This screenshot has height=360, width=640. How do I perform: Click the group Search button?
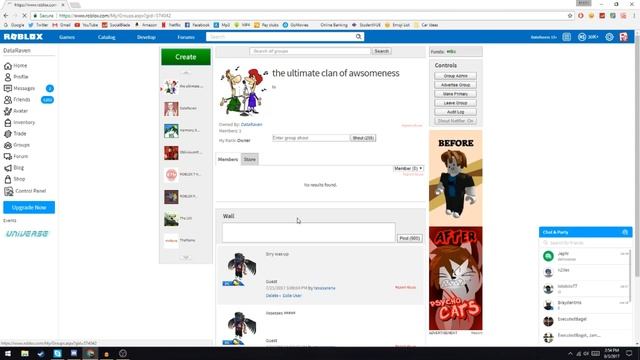382,51
